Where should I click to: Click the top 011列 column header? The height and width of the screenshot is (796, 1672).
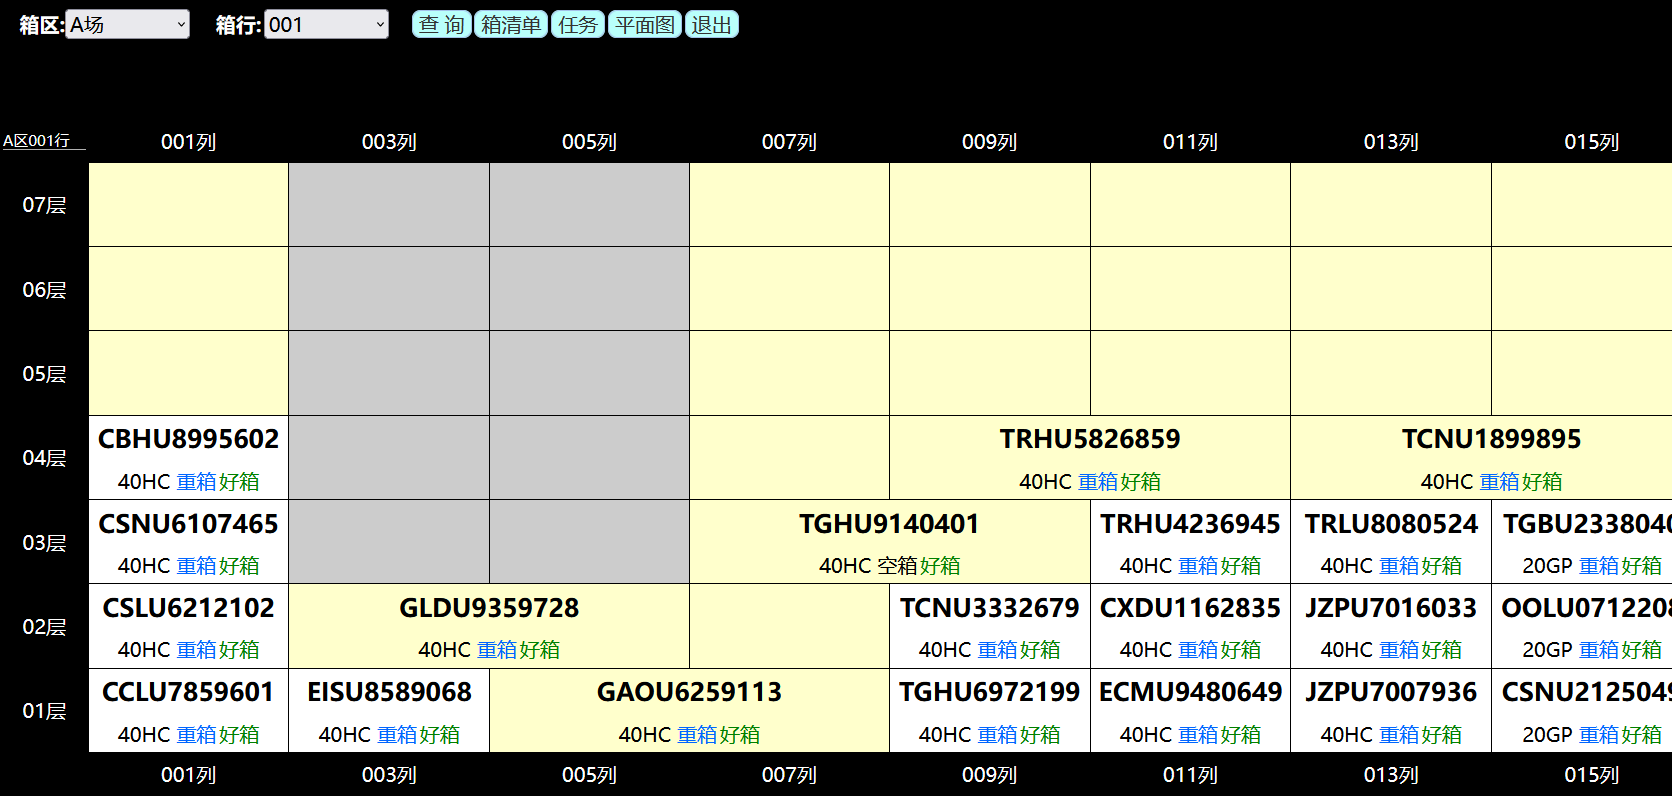pos(1190,142)
